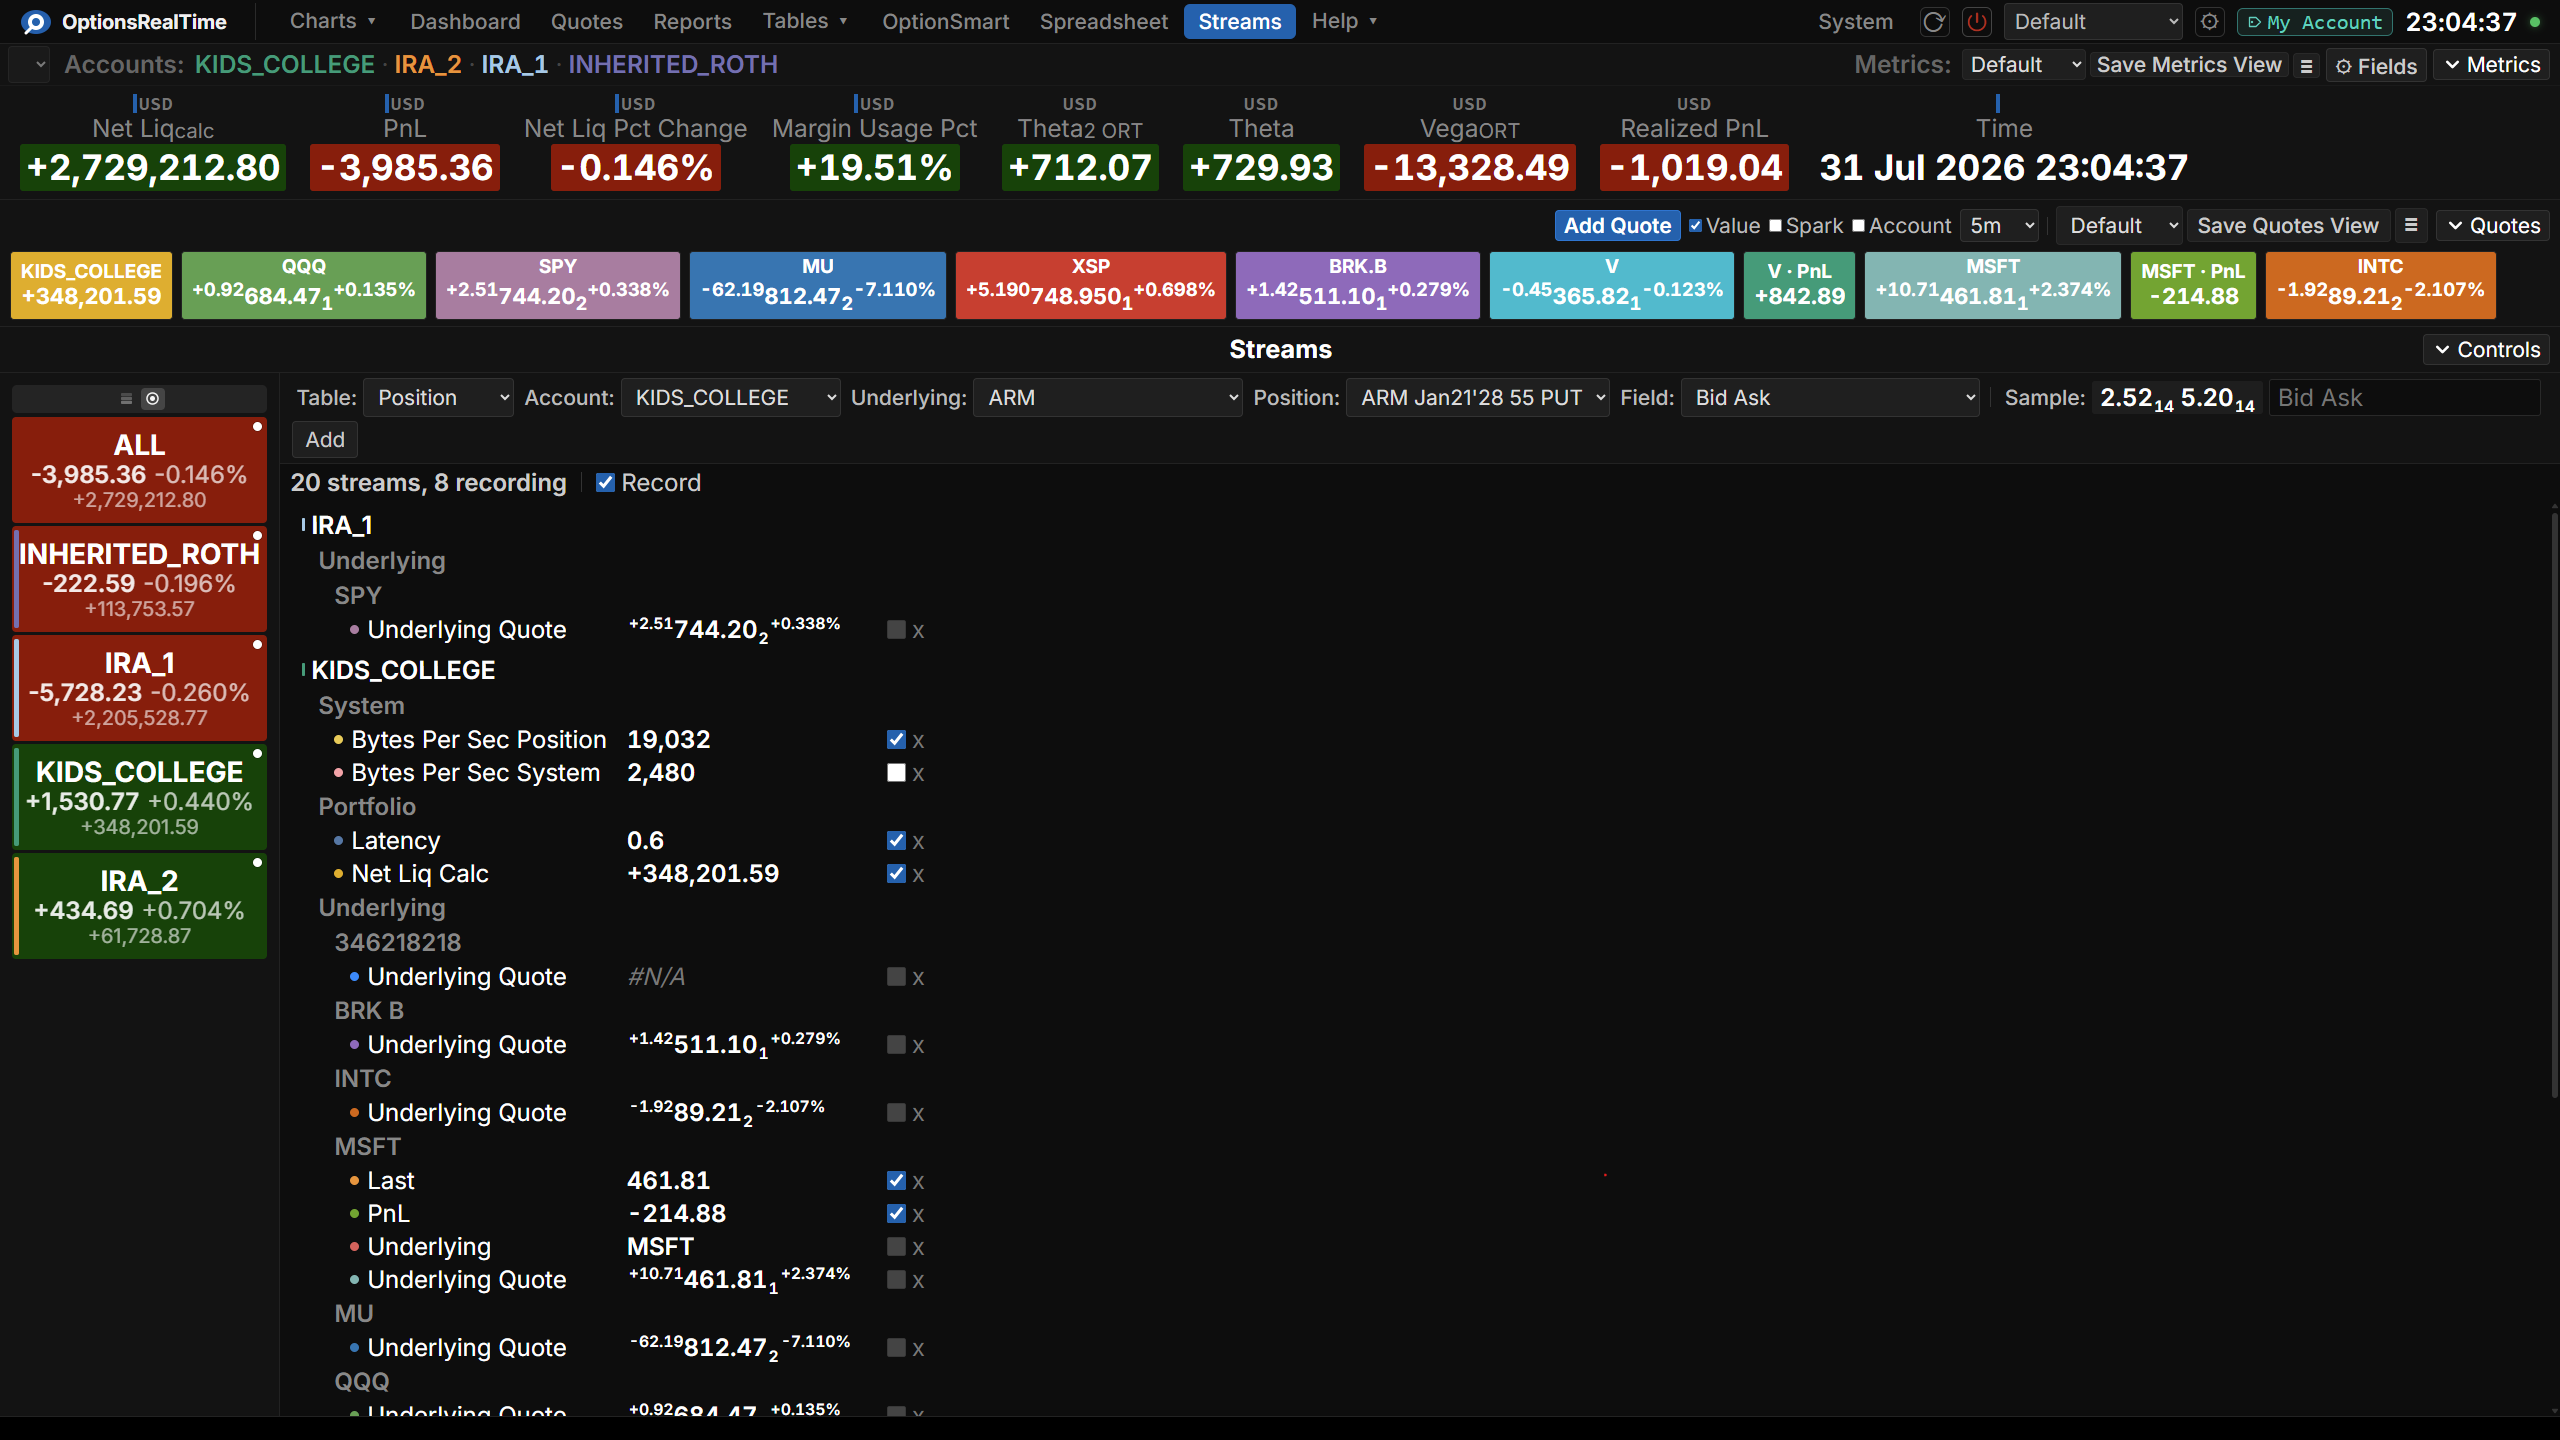Open My Account button
The image size is (2560, 1440).
(x=2315, y=22)
